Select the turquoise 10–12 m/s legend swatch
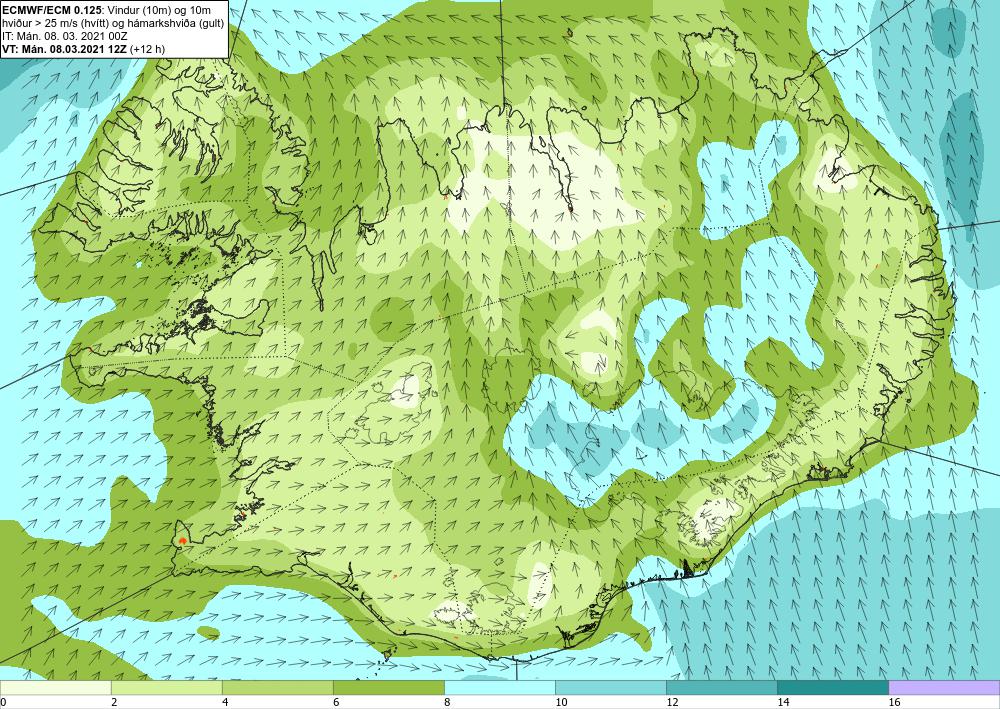The width and height of the screenshot is (1000, 709). pos(611,687)
